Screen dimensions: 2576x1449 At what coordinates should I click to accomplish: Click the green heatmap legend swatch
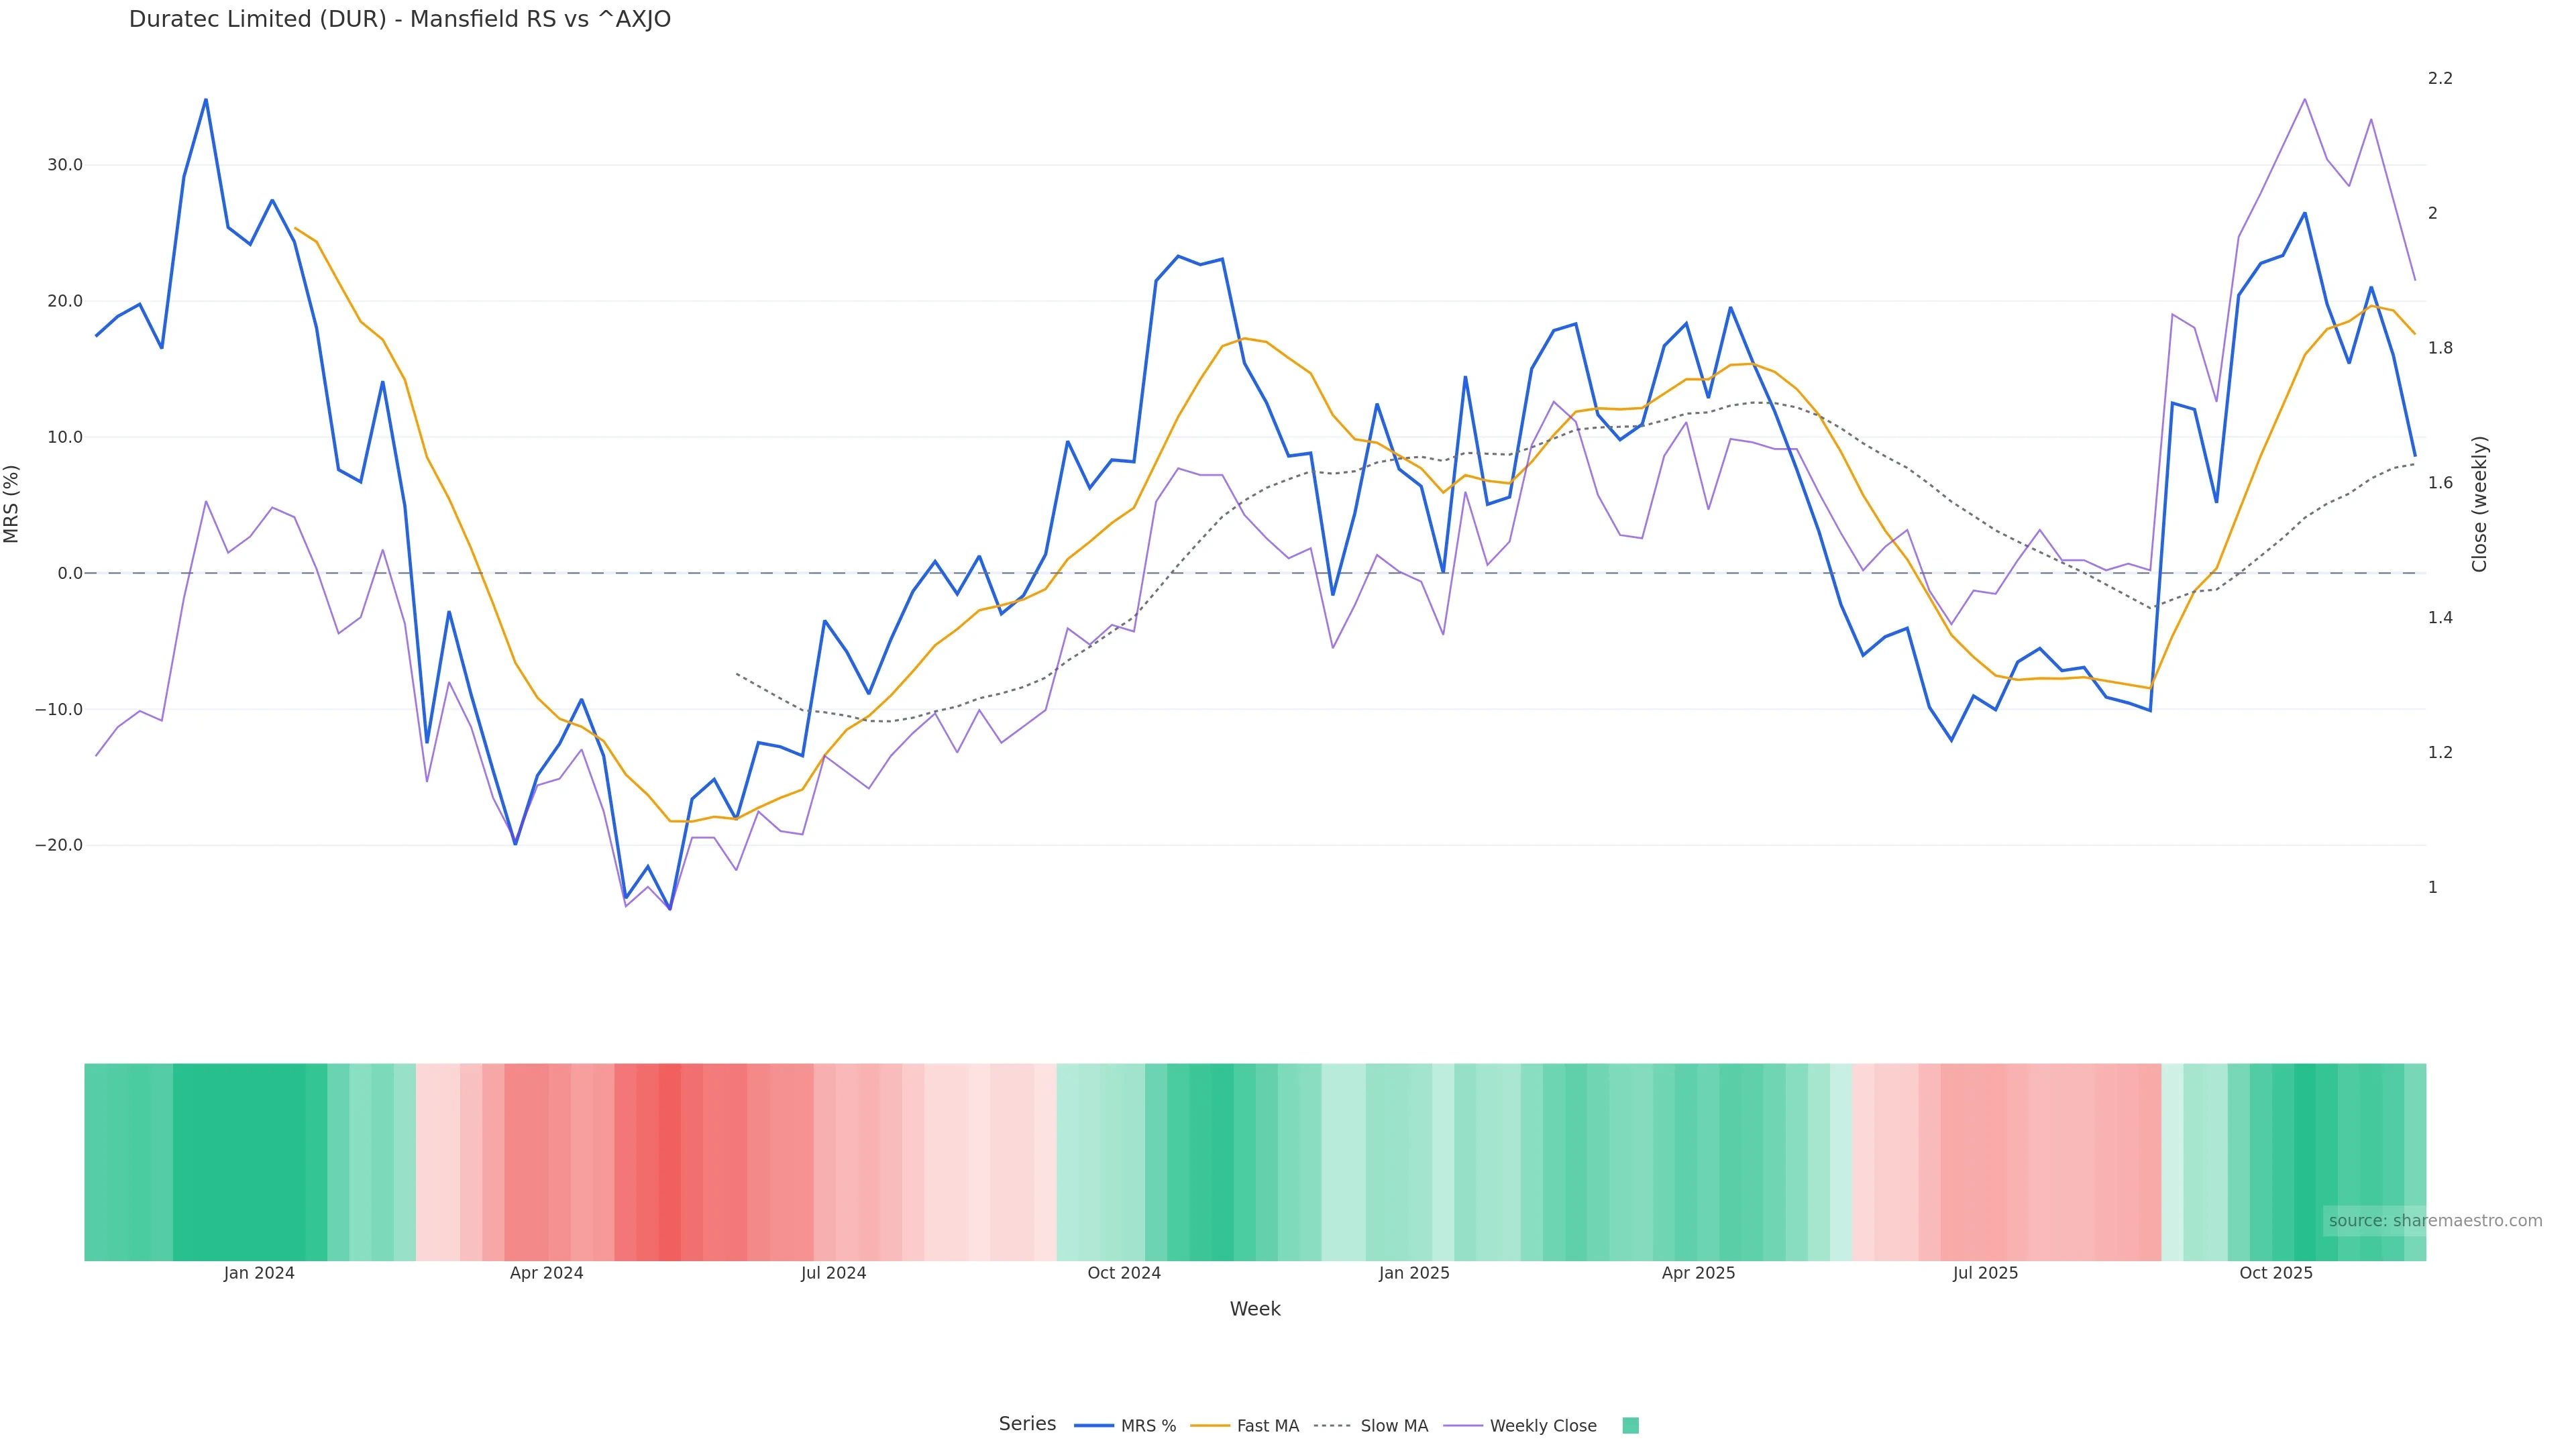point(1630,1426)
